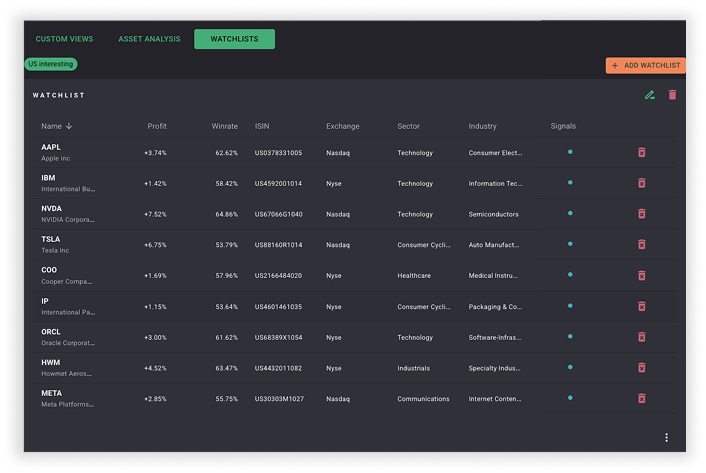Sort by Profit column header
706x473 pixels.
click(x=157, y=126)
